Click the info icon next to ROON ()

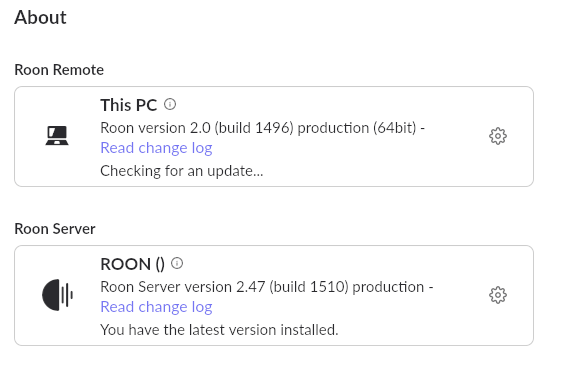click(177, 263)
